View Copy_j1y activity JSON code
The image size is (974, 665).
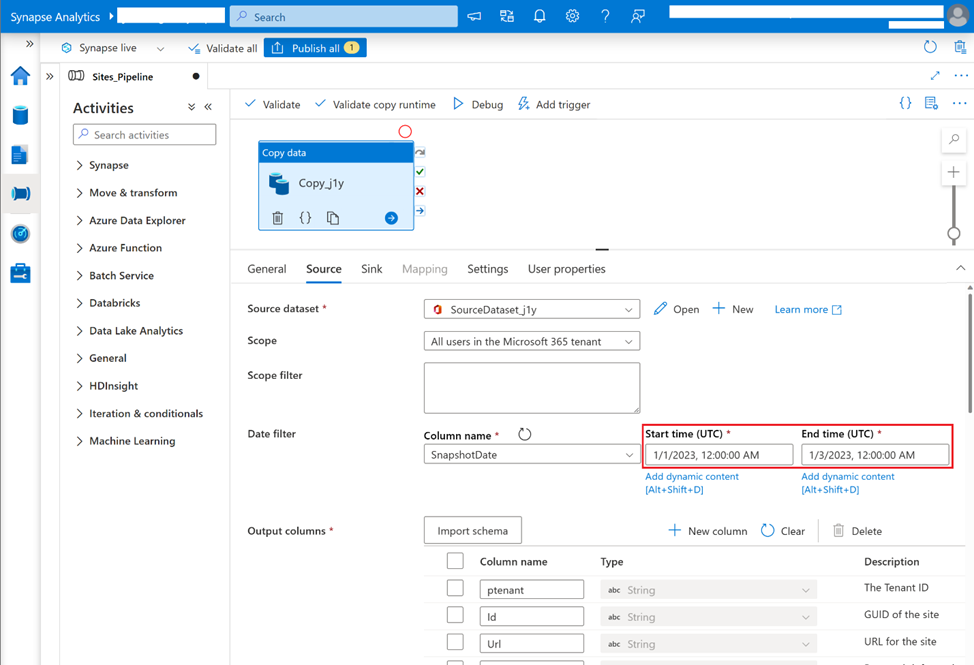305,218
